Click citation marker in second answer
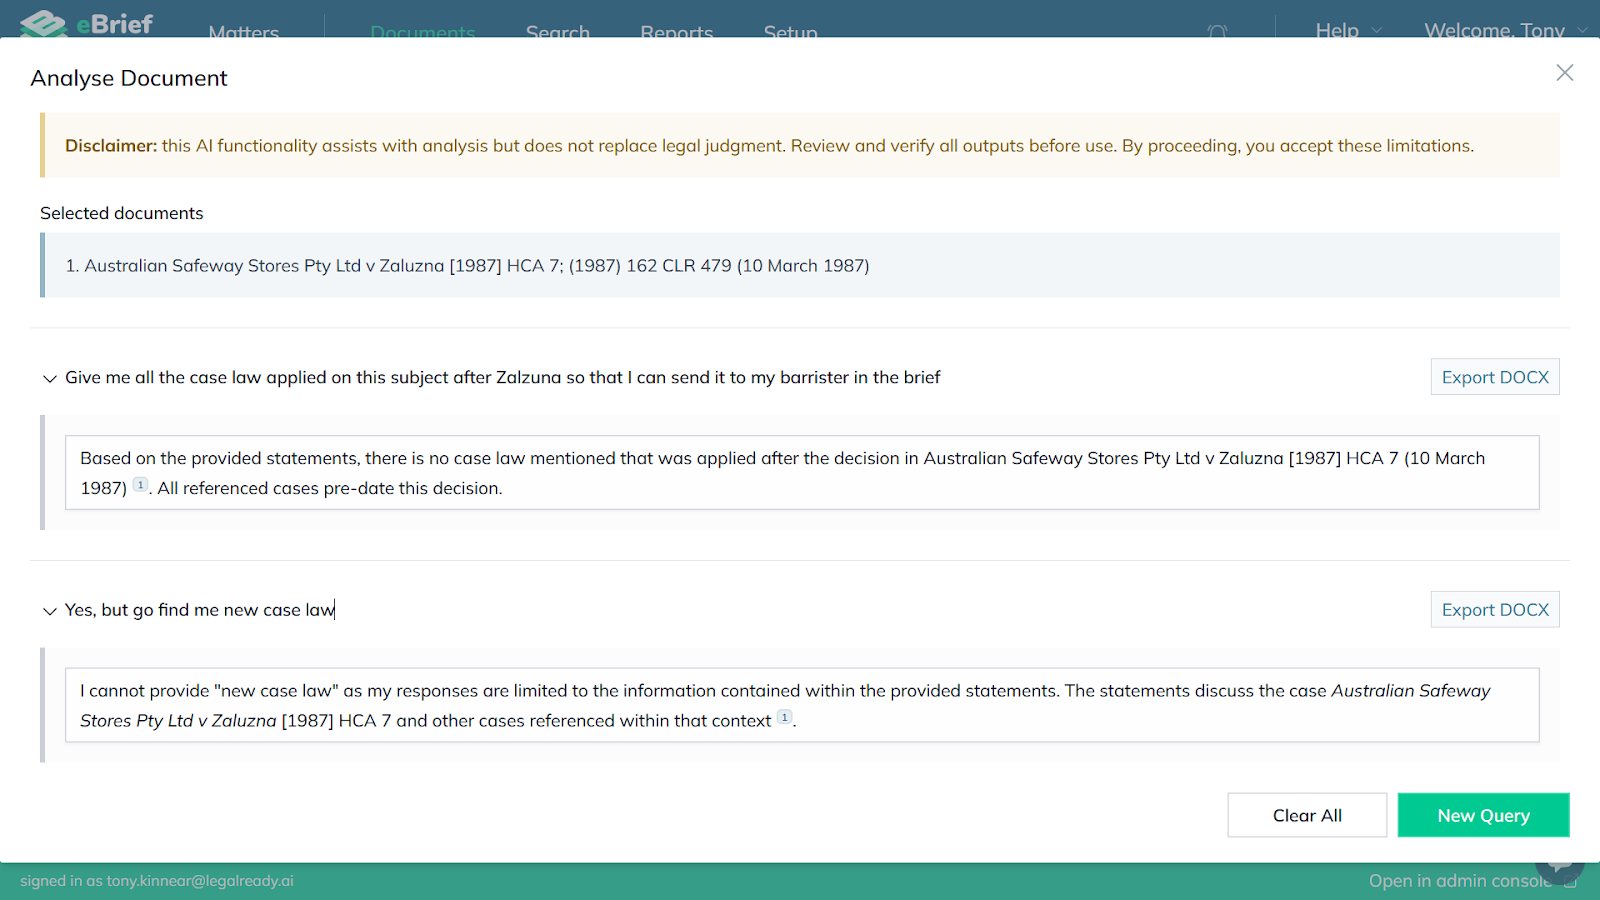Image resolution: width=1600 pixels, height=900 pixels. tap(785, 717)
